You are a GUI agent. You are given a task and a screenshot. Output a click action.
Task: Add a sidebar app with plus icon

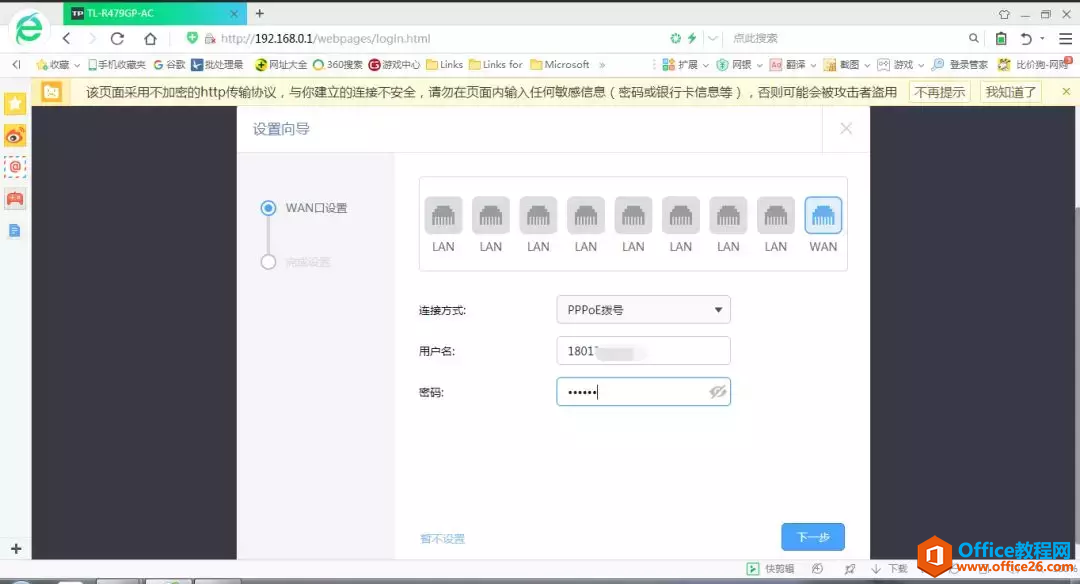[x=16, y=548]
